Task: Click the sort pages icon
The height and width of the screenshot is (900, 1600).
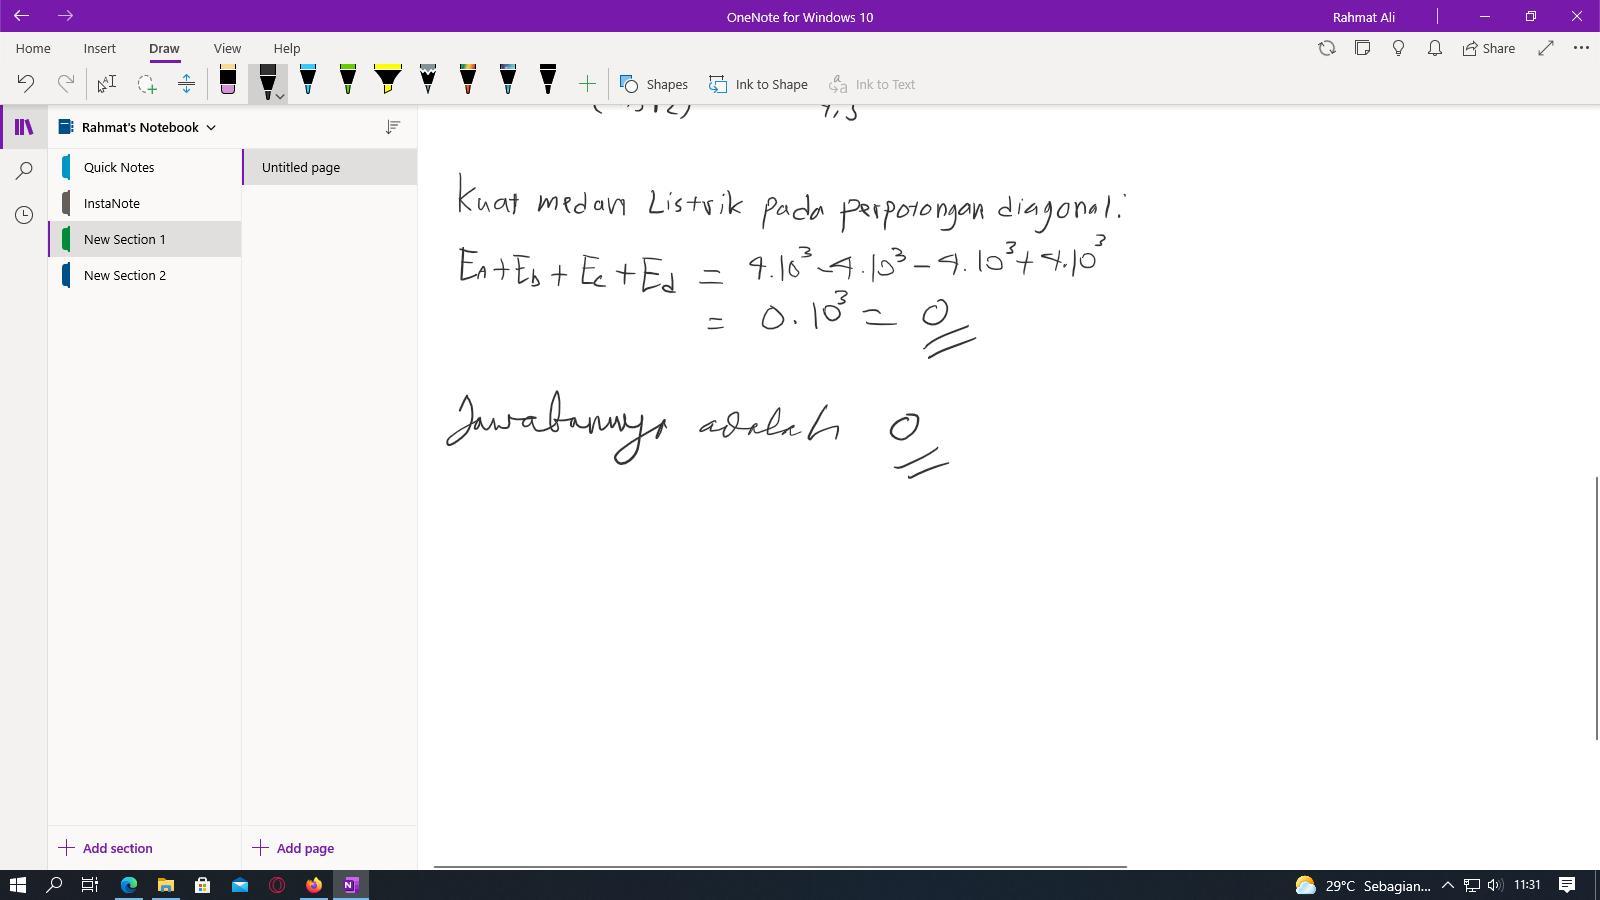Action: pos(393,127)
